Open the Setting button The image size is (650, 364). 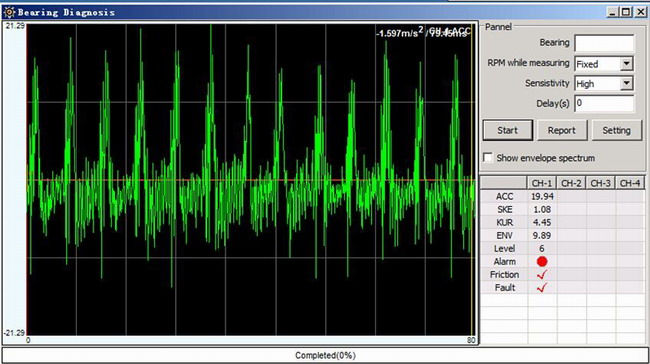(x=616, y=130)
